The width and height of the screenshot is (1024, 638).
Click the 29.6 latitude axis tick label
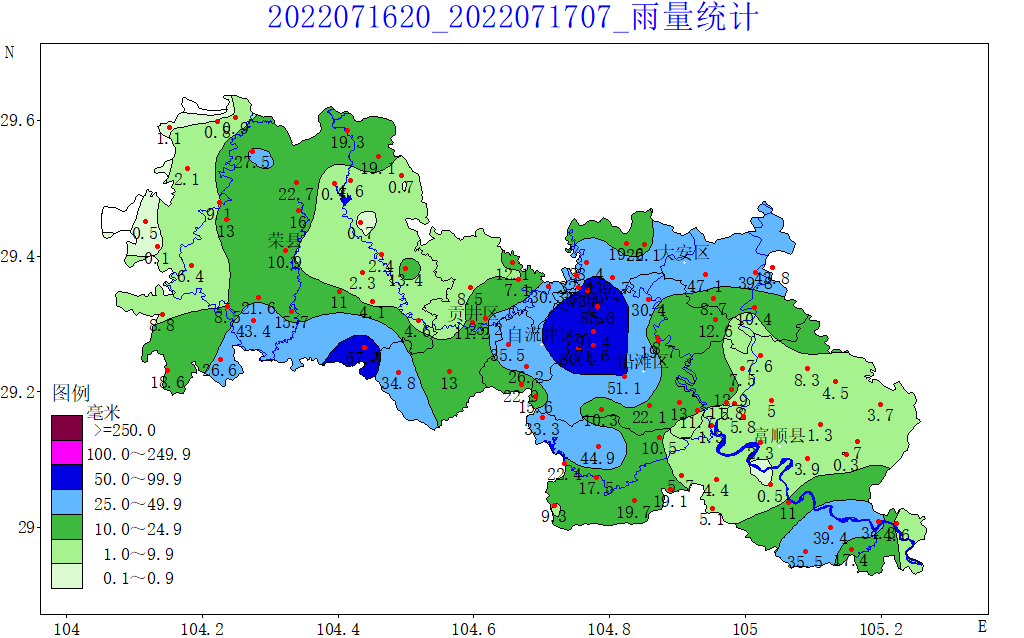click(18, 120)
